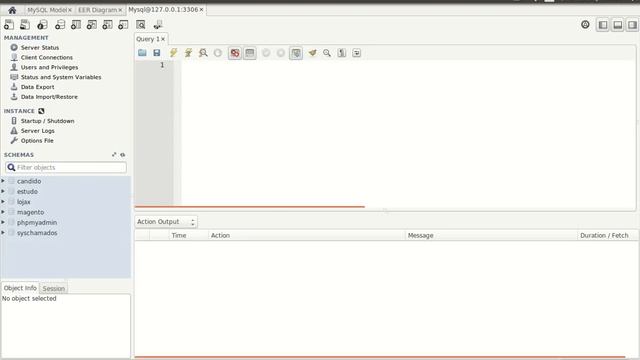Stop the running query icon
The height and width of the screenshot is (360, 640).
(218, 53)
